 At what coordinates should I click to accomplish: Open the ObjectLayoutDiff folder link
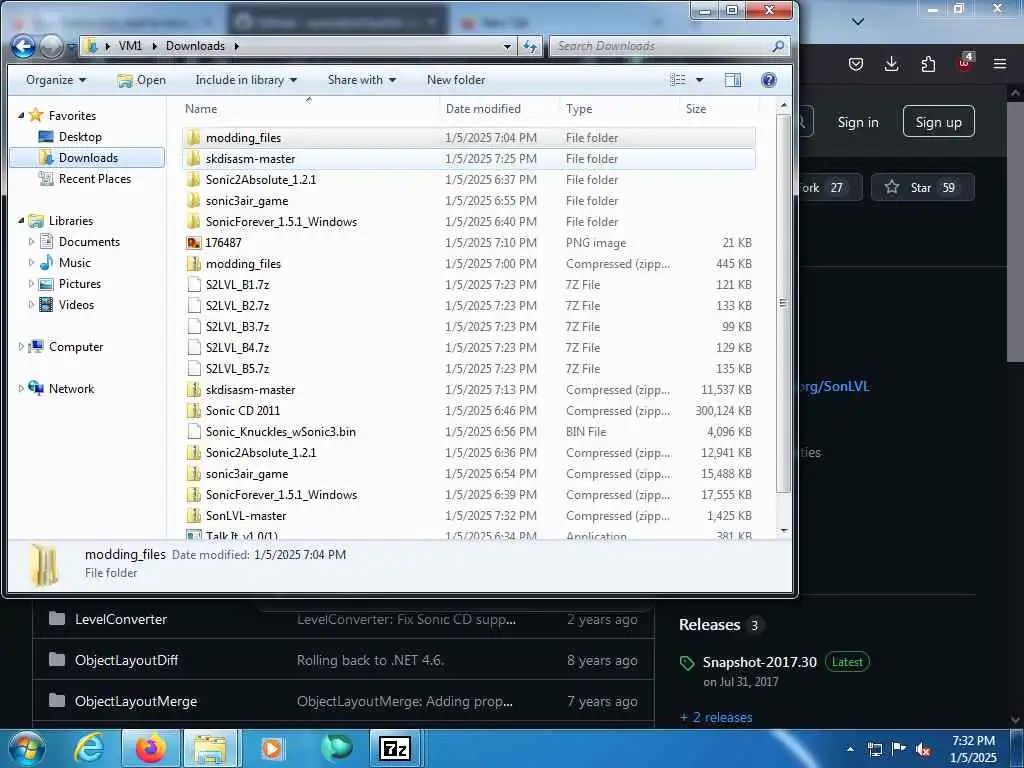tap(127, 660)
